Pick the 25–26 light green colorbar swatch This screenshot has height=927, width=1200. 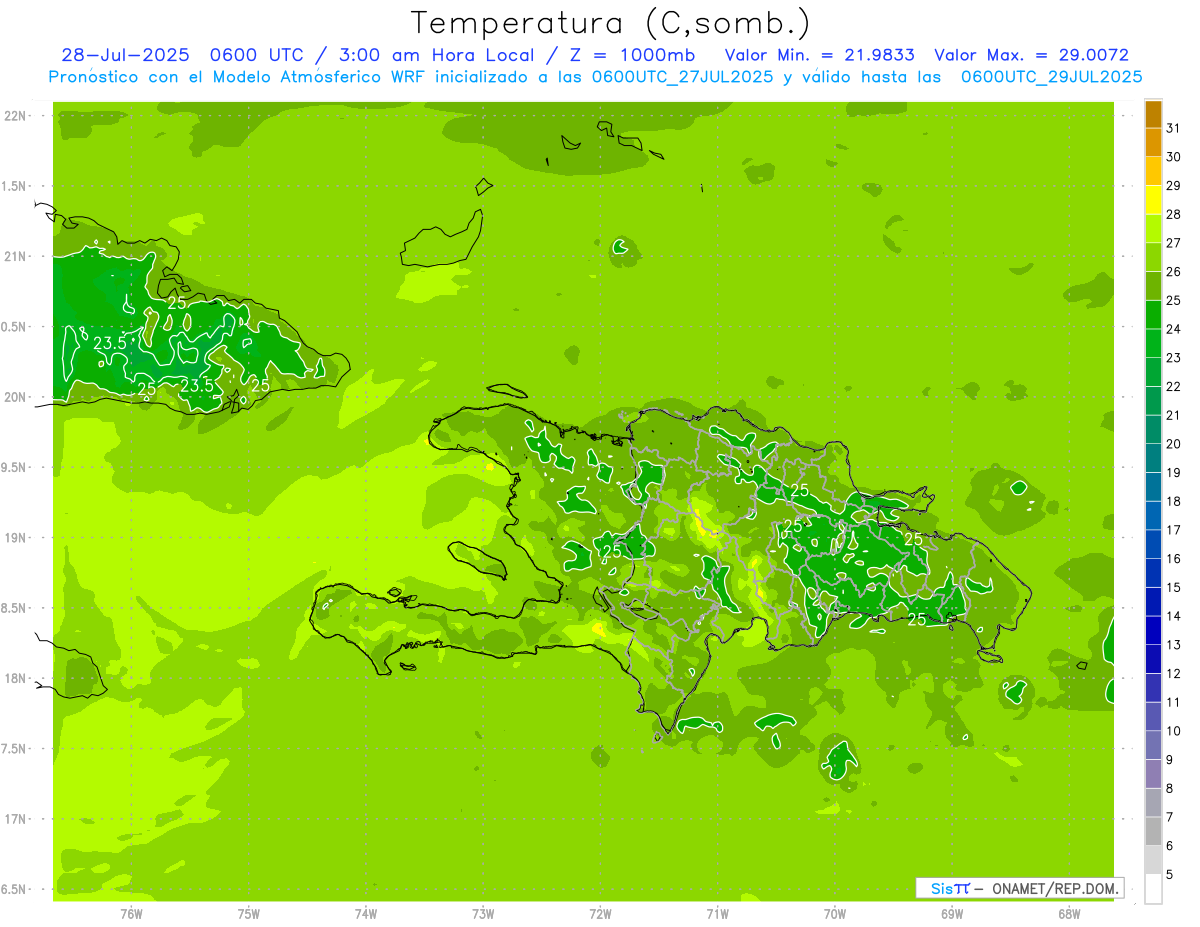(x=1153, y=287)
